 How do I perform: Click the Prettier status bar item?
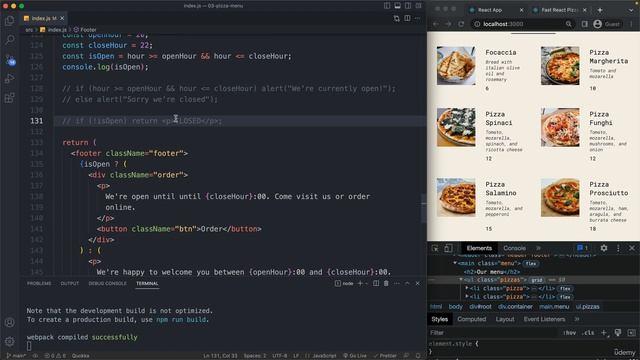(x=385, y=356)
